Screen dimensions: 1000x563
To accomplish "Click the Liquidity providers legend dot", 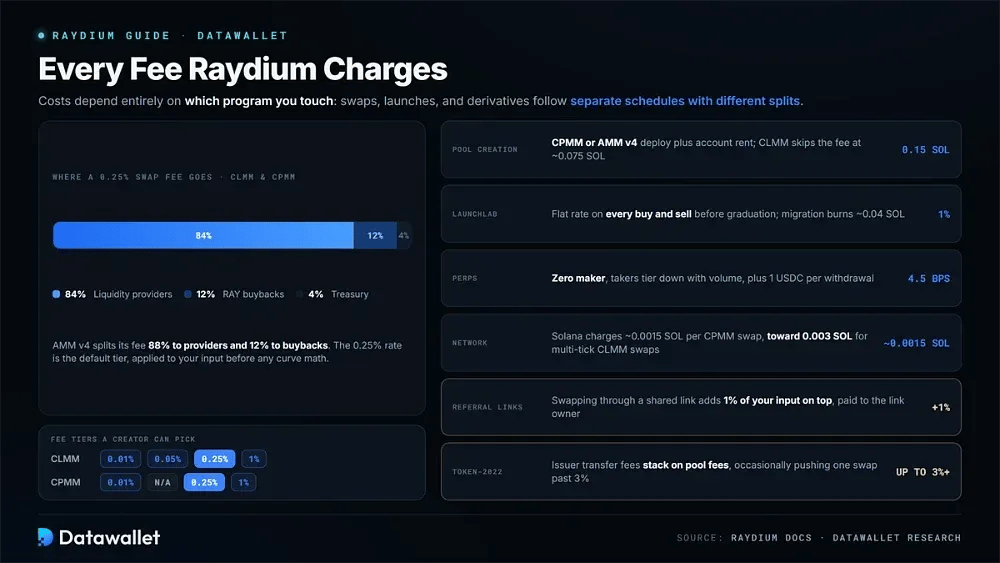I will [x=56, y=294].
